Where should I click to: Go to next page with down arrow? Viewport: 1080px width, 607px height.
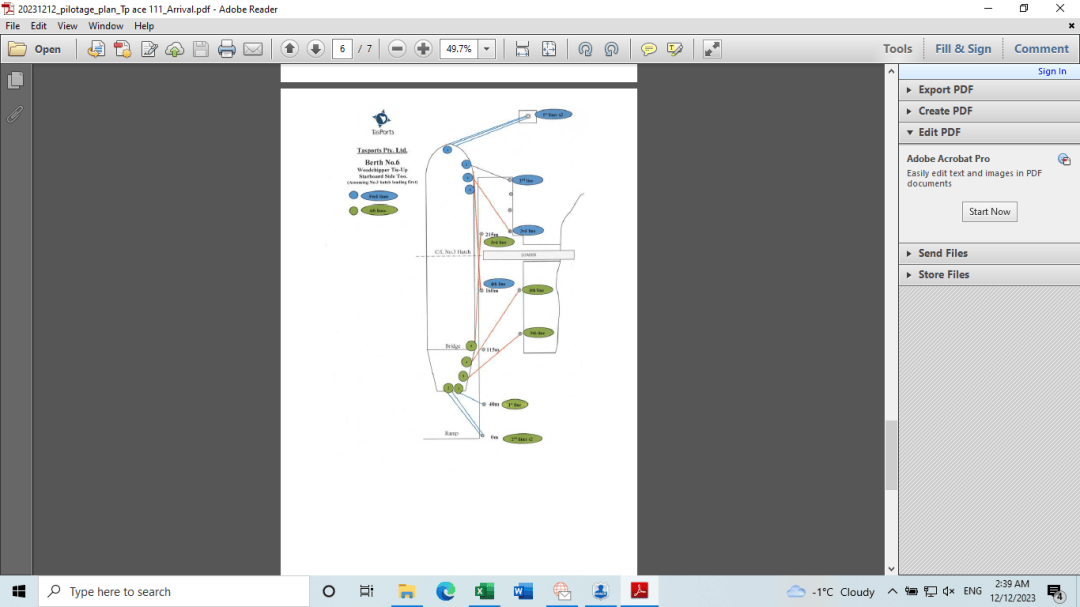tap(315, 49)
